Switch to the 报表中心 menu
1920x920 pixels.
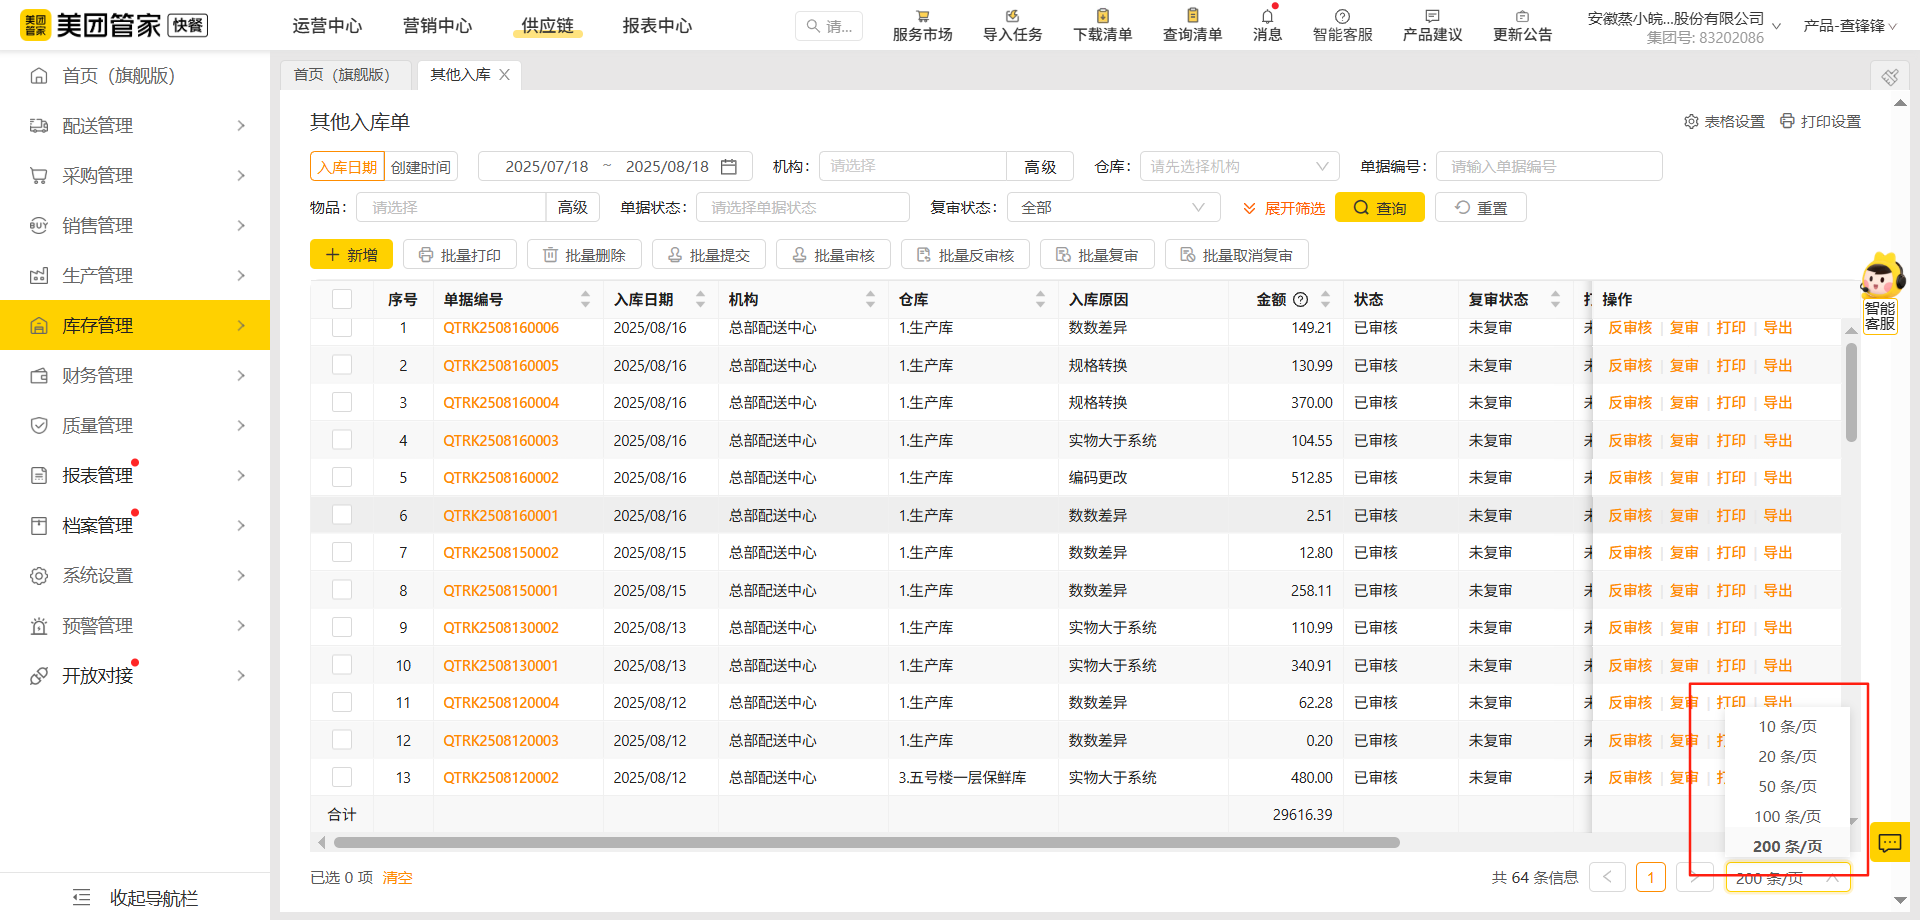656,26
